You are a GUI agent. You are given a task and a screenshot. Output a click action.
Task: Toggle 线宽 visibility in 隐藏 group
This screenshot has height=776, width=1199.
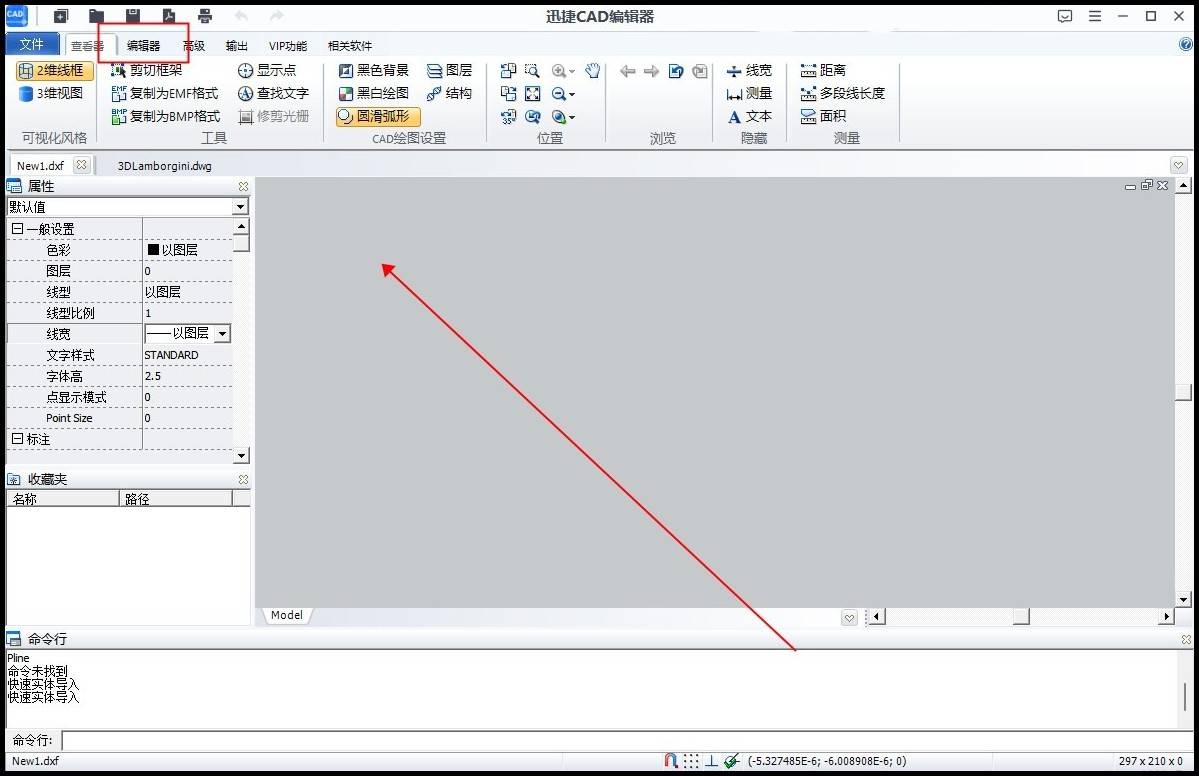(749, 70)
